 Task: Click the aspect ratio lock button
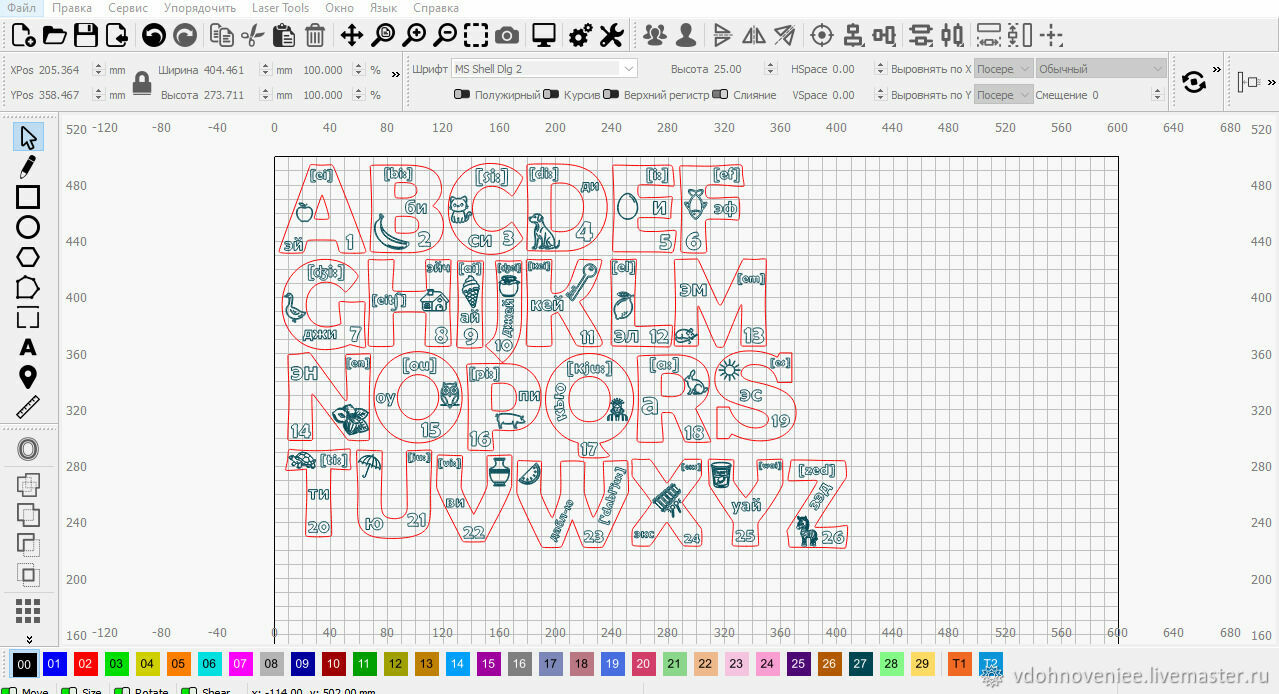tap(142, 82)
